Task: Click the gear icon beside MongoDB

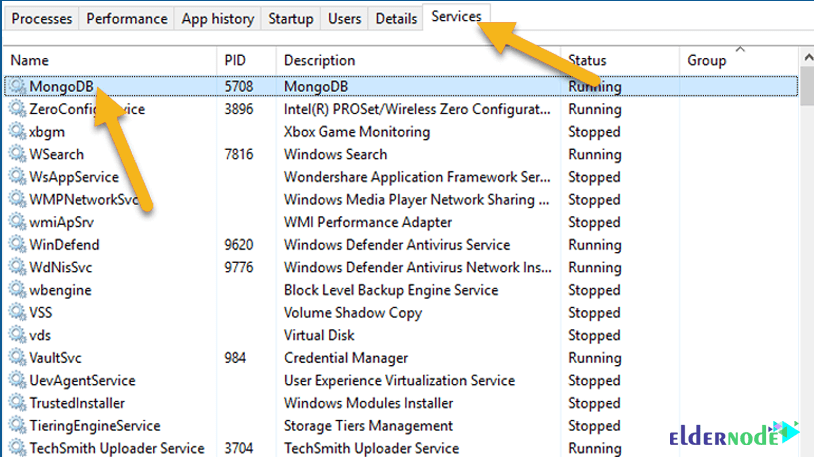Action: coord(17,86)
